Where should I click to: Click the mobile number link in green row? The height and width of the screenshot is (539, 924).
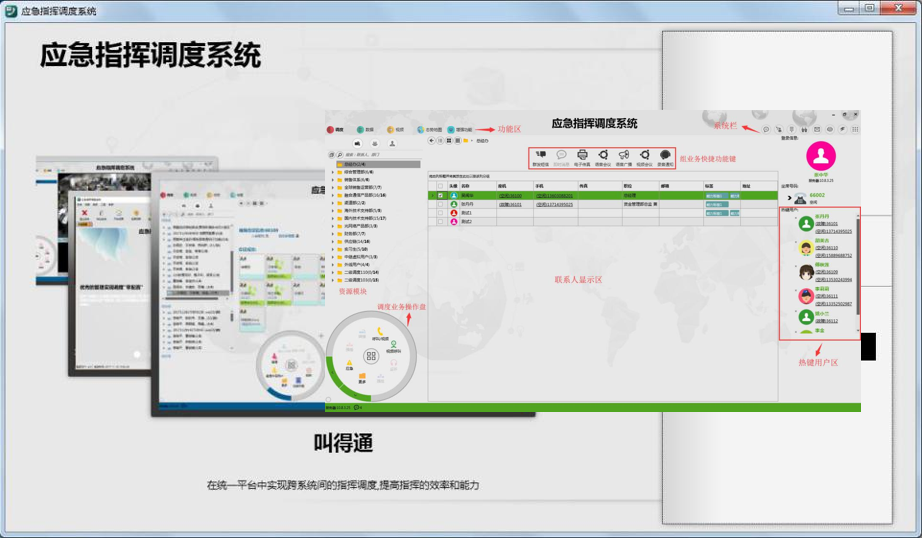click(x=554, y=196)
